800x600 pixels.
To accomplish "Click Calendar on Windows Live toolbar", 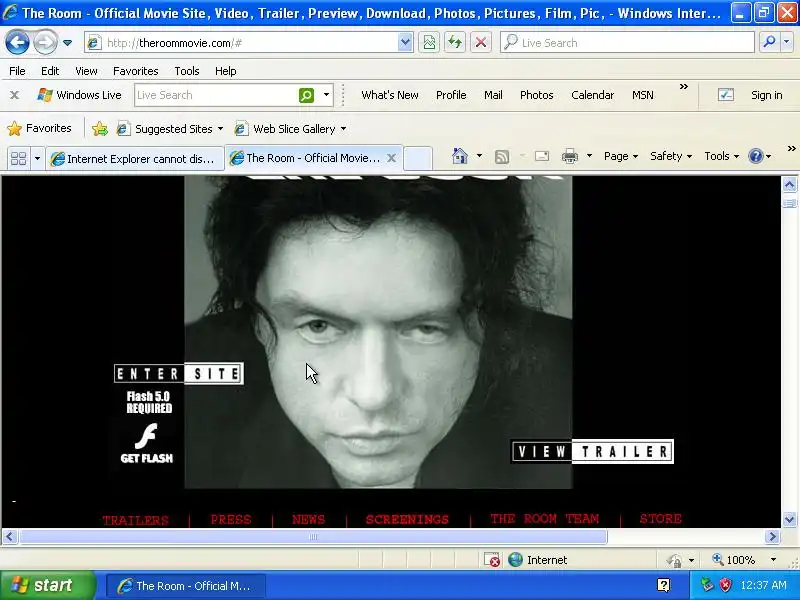I will pos(592,95).
